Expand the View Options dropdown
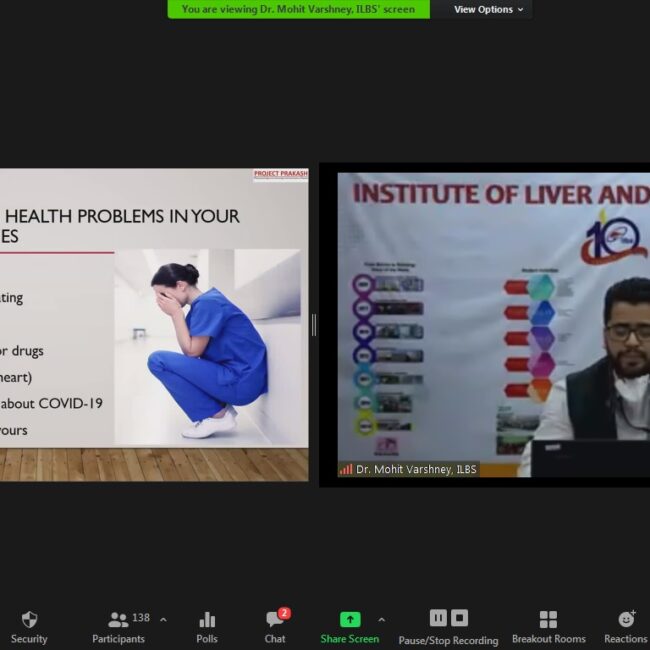The width and height of the screenshot is (650, 650). click(x=488, y=10)
